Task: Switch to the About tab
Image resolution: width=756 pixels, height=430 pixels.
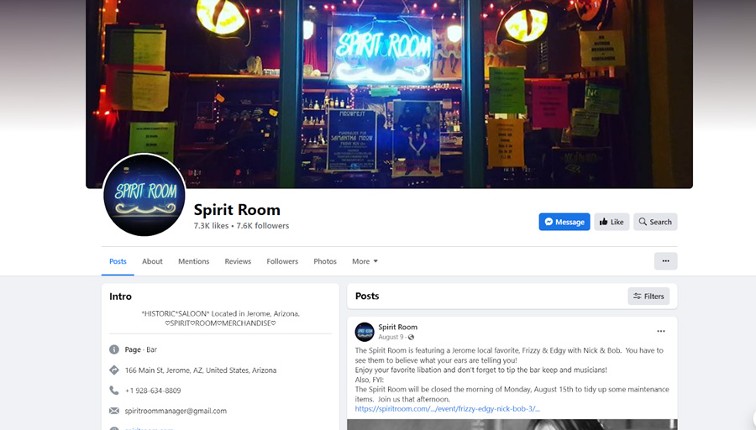Action: click(x=152, y=261)
